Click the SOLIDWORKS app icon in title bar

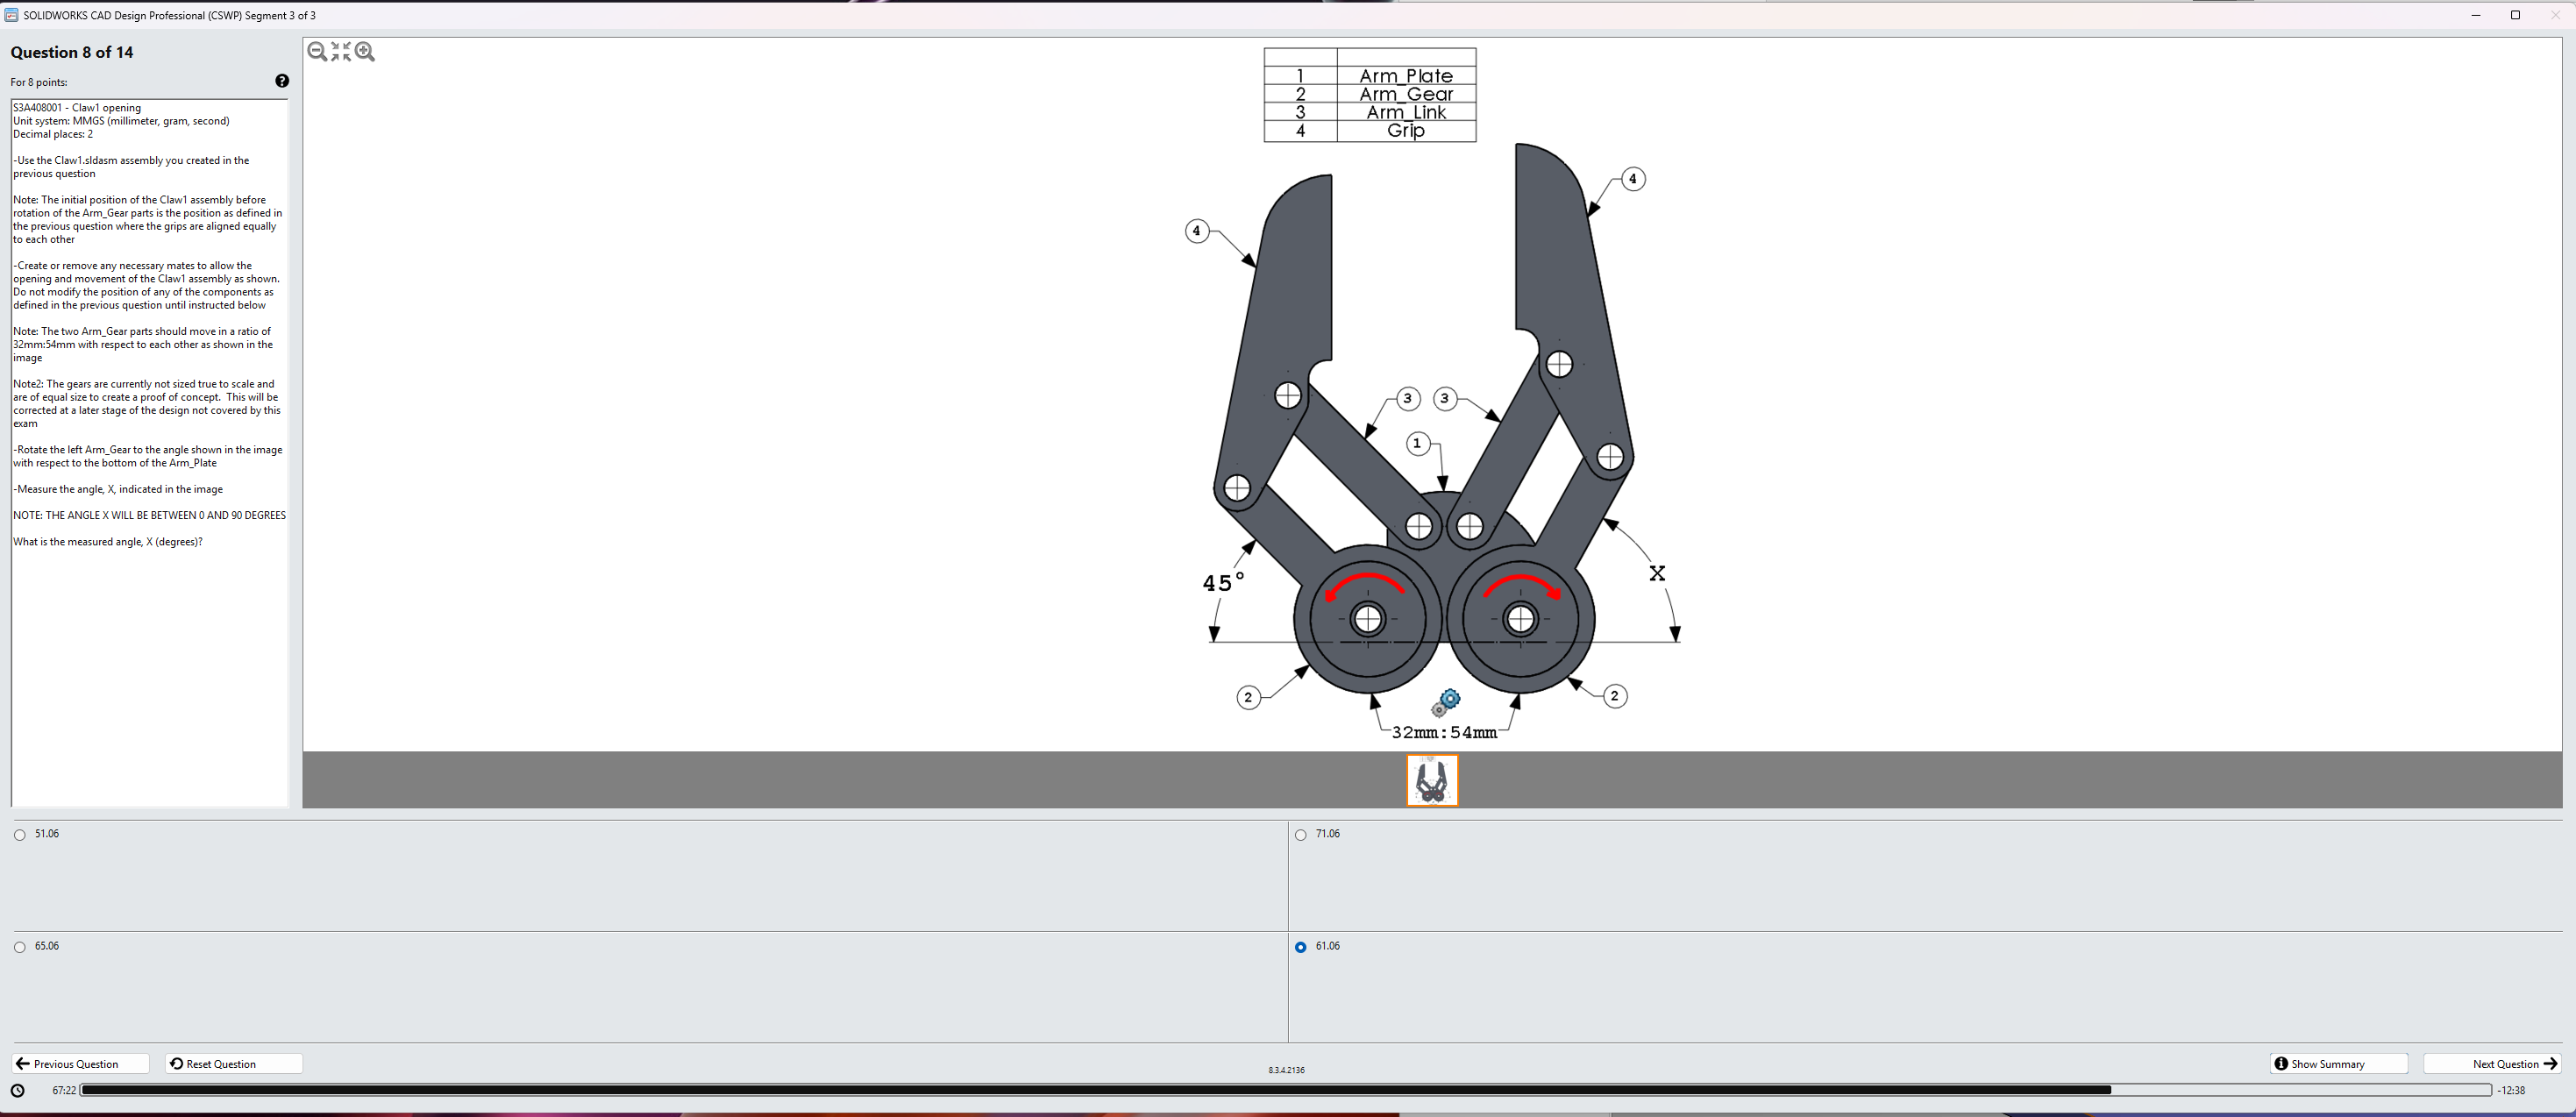[11, 15]
